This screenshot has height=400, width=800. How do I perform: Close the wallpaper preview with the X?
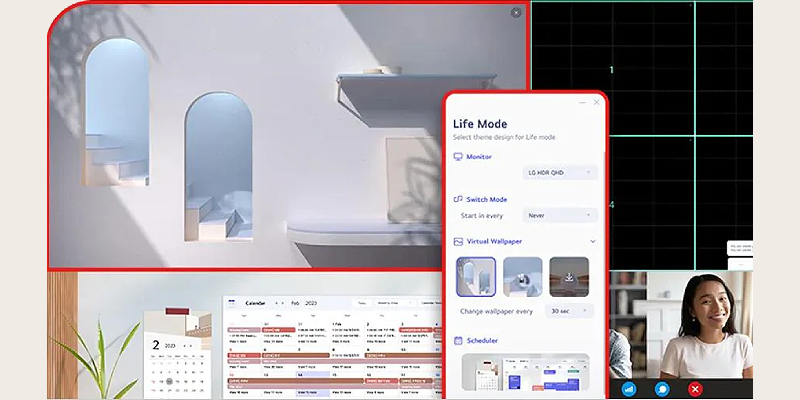pos(516,13)
